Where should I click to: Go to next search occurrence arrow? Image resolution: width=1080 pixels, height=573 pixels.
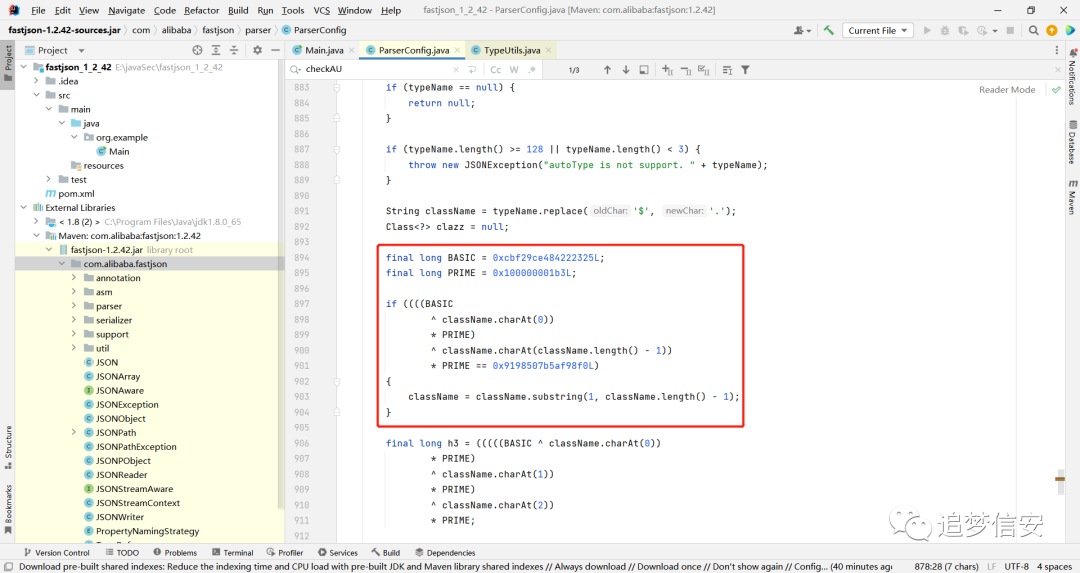625,70
